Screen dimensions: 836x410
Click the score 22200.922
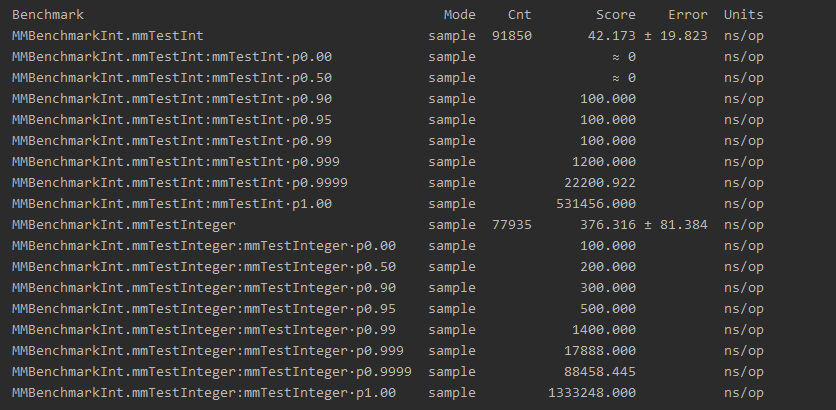(600, 183)
